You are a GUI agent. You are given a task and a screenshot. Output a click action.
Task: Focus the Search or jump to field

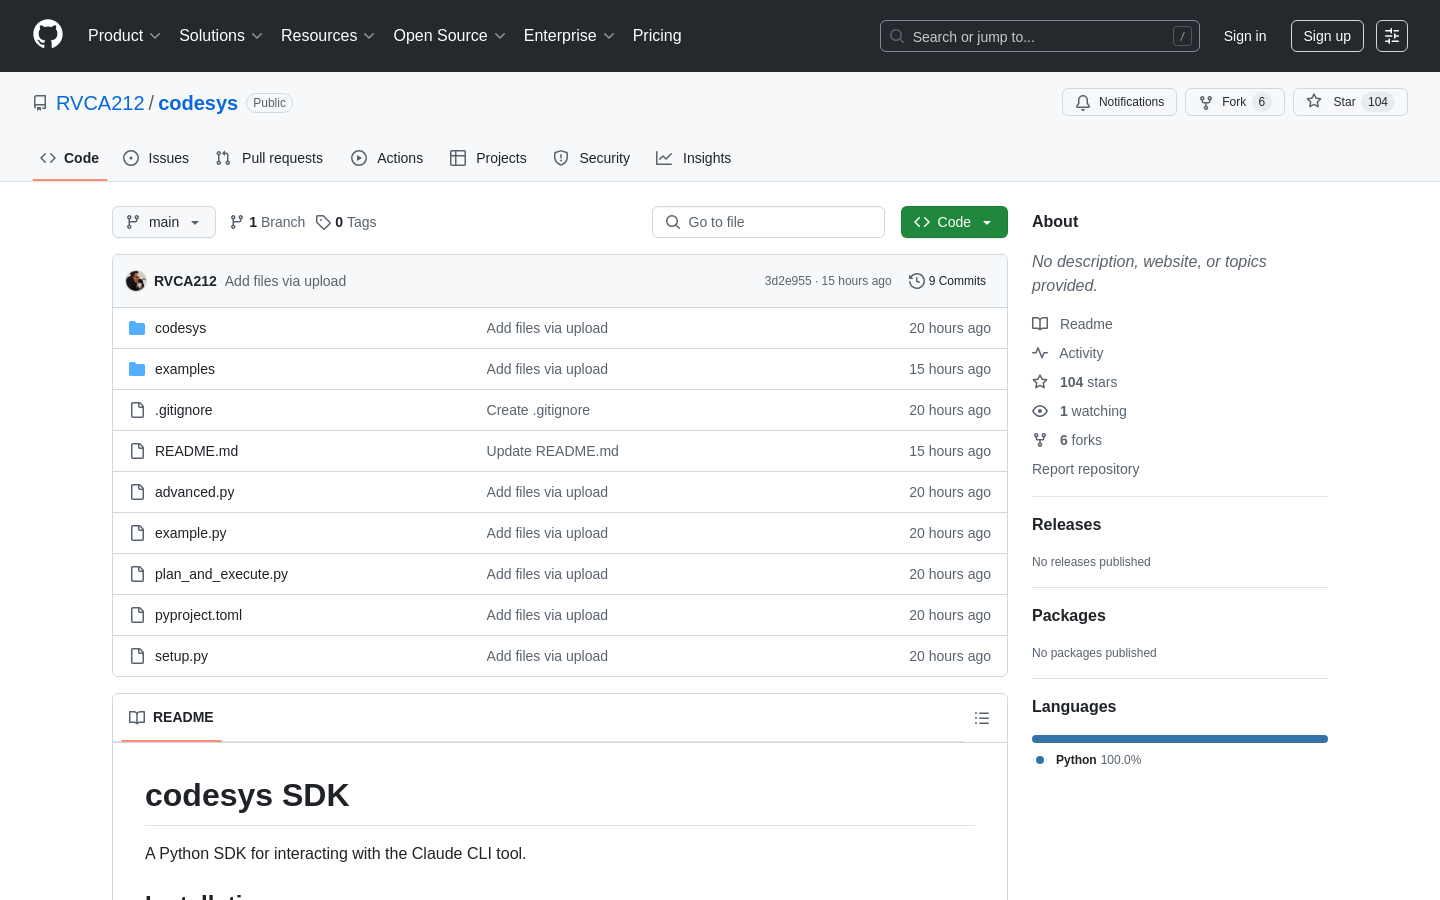[1040, 36]
